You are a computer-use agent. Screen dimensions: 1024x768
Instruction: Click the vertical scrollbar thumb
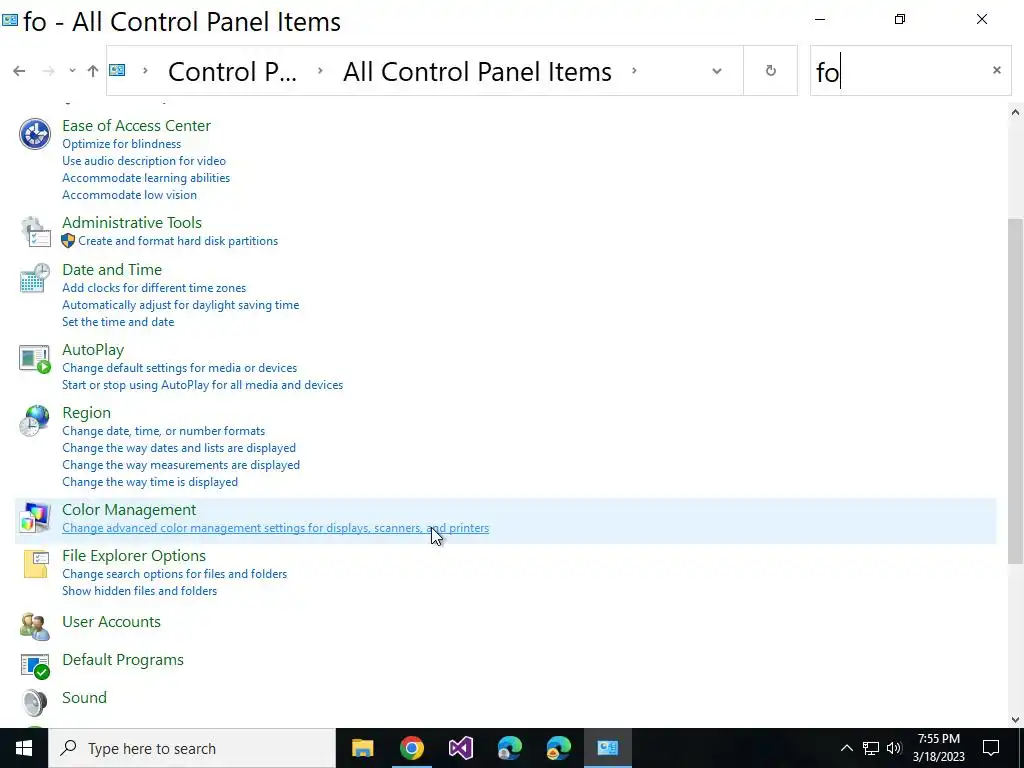click(1015, 391)
